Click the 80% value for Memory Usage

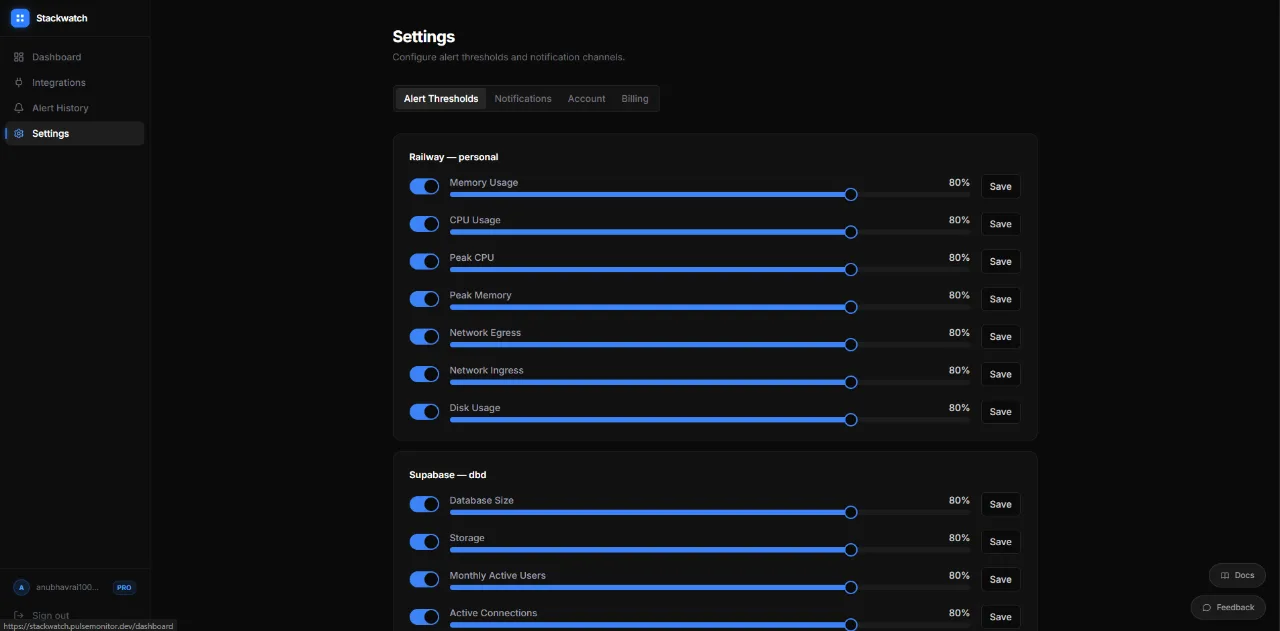(x=959, y=183)
